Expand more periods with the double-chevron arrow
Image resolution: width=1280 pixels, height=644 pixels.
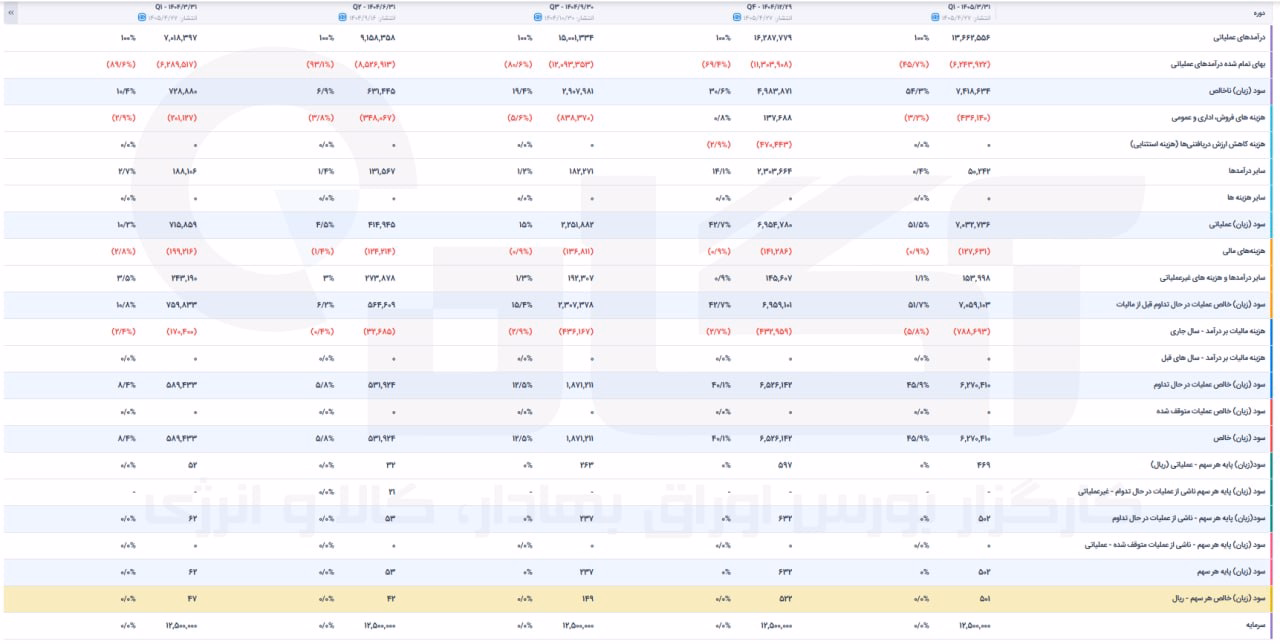[x=10, y=12]
